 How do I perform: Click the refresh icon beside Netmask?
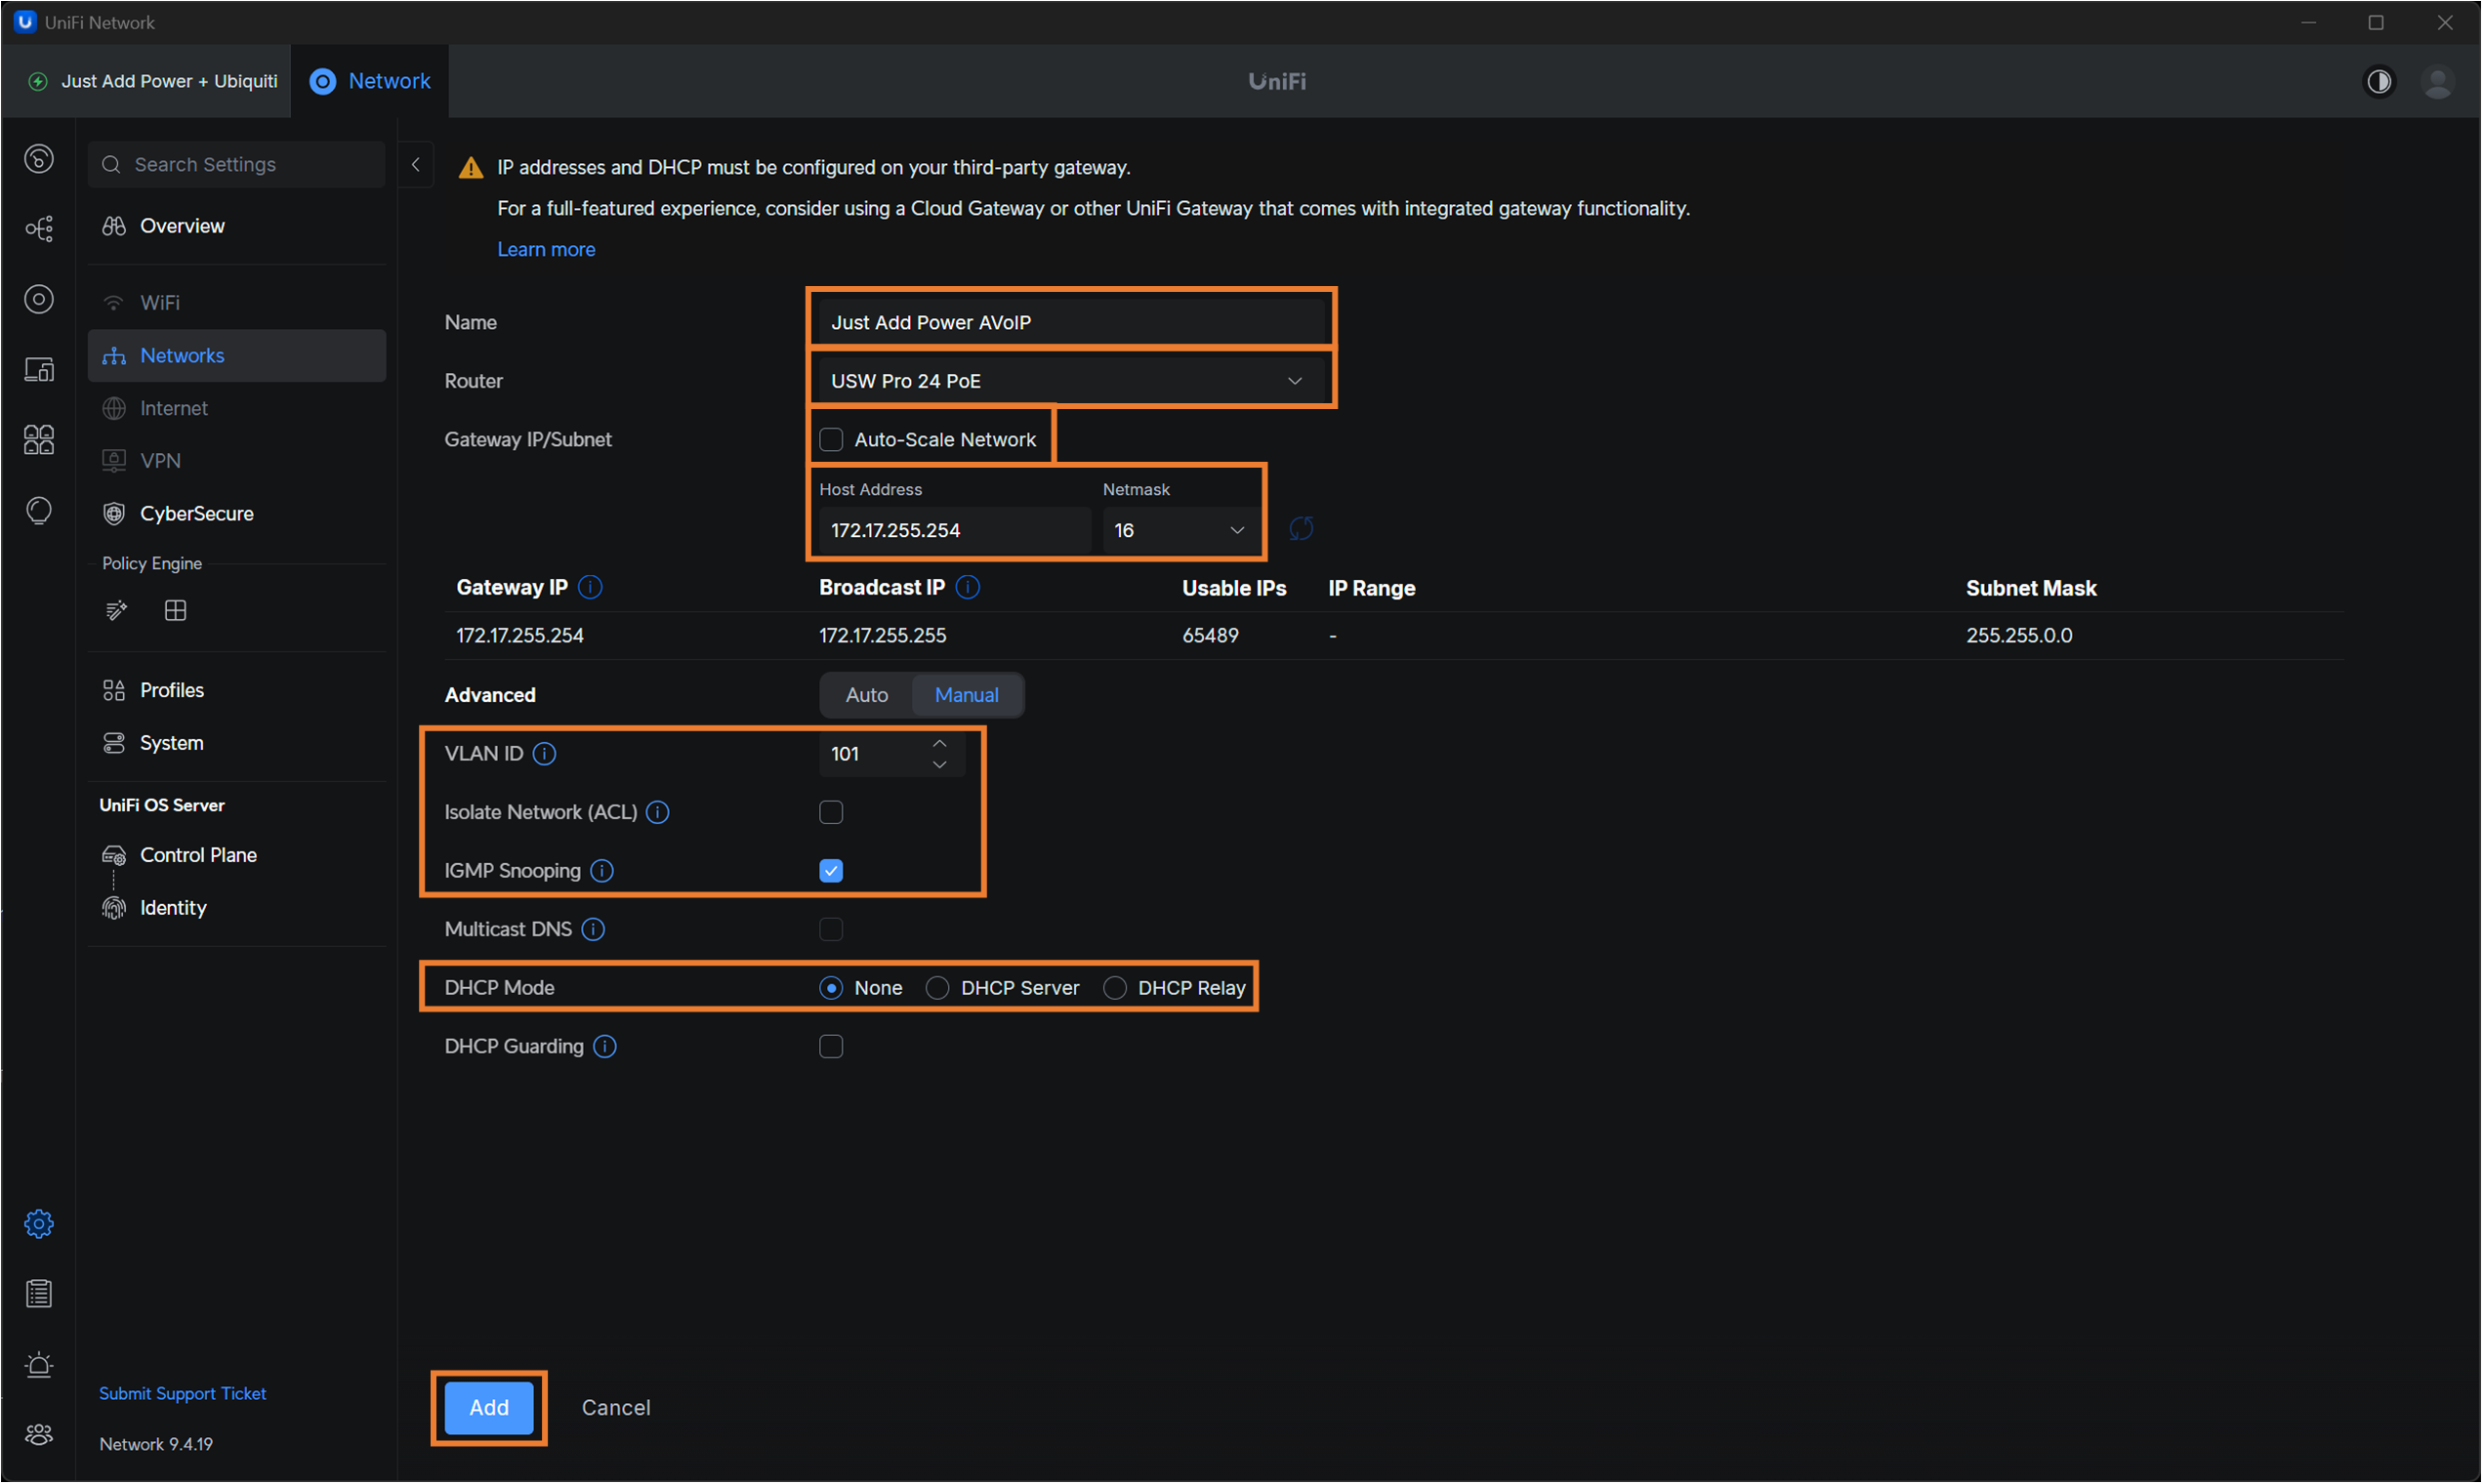click(1301, 529)
